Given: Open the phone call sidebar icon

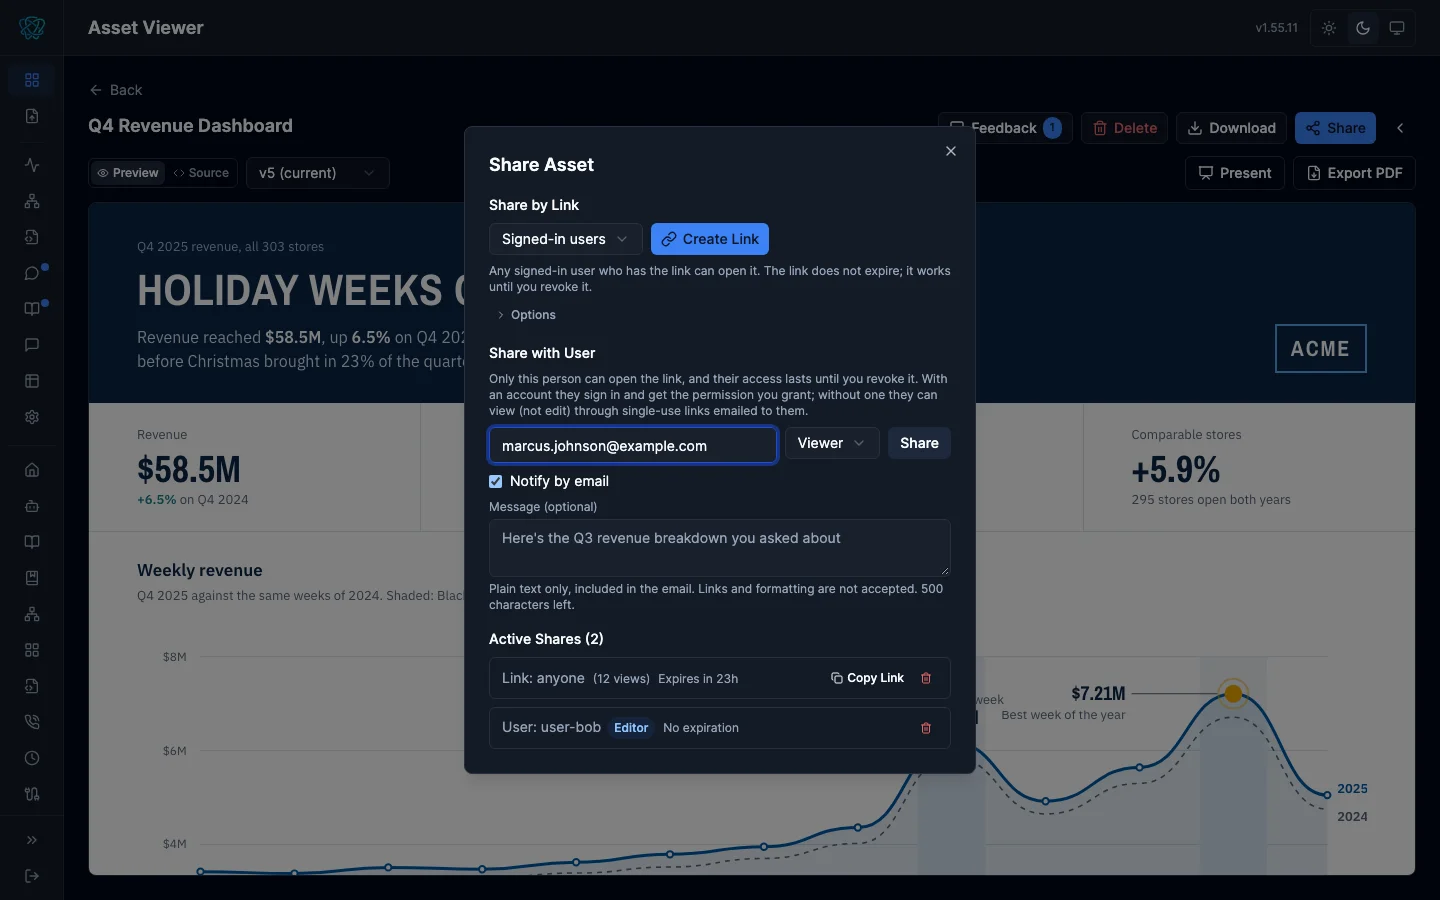Looking at the screenshot, I should pyautogui.click(x=32, y=722).
